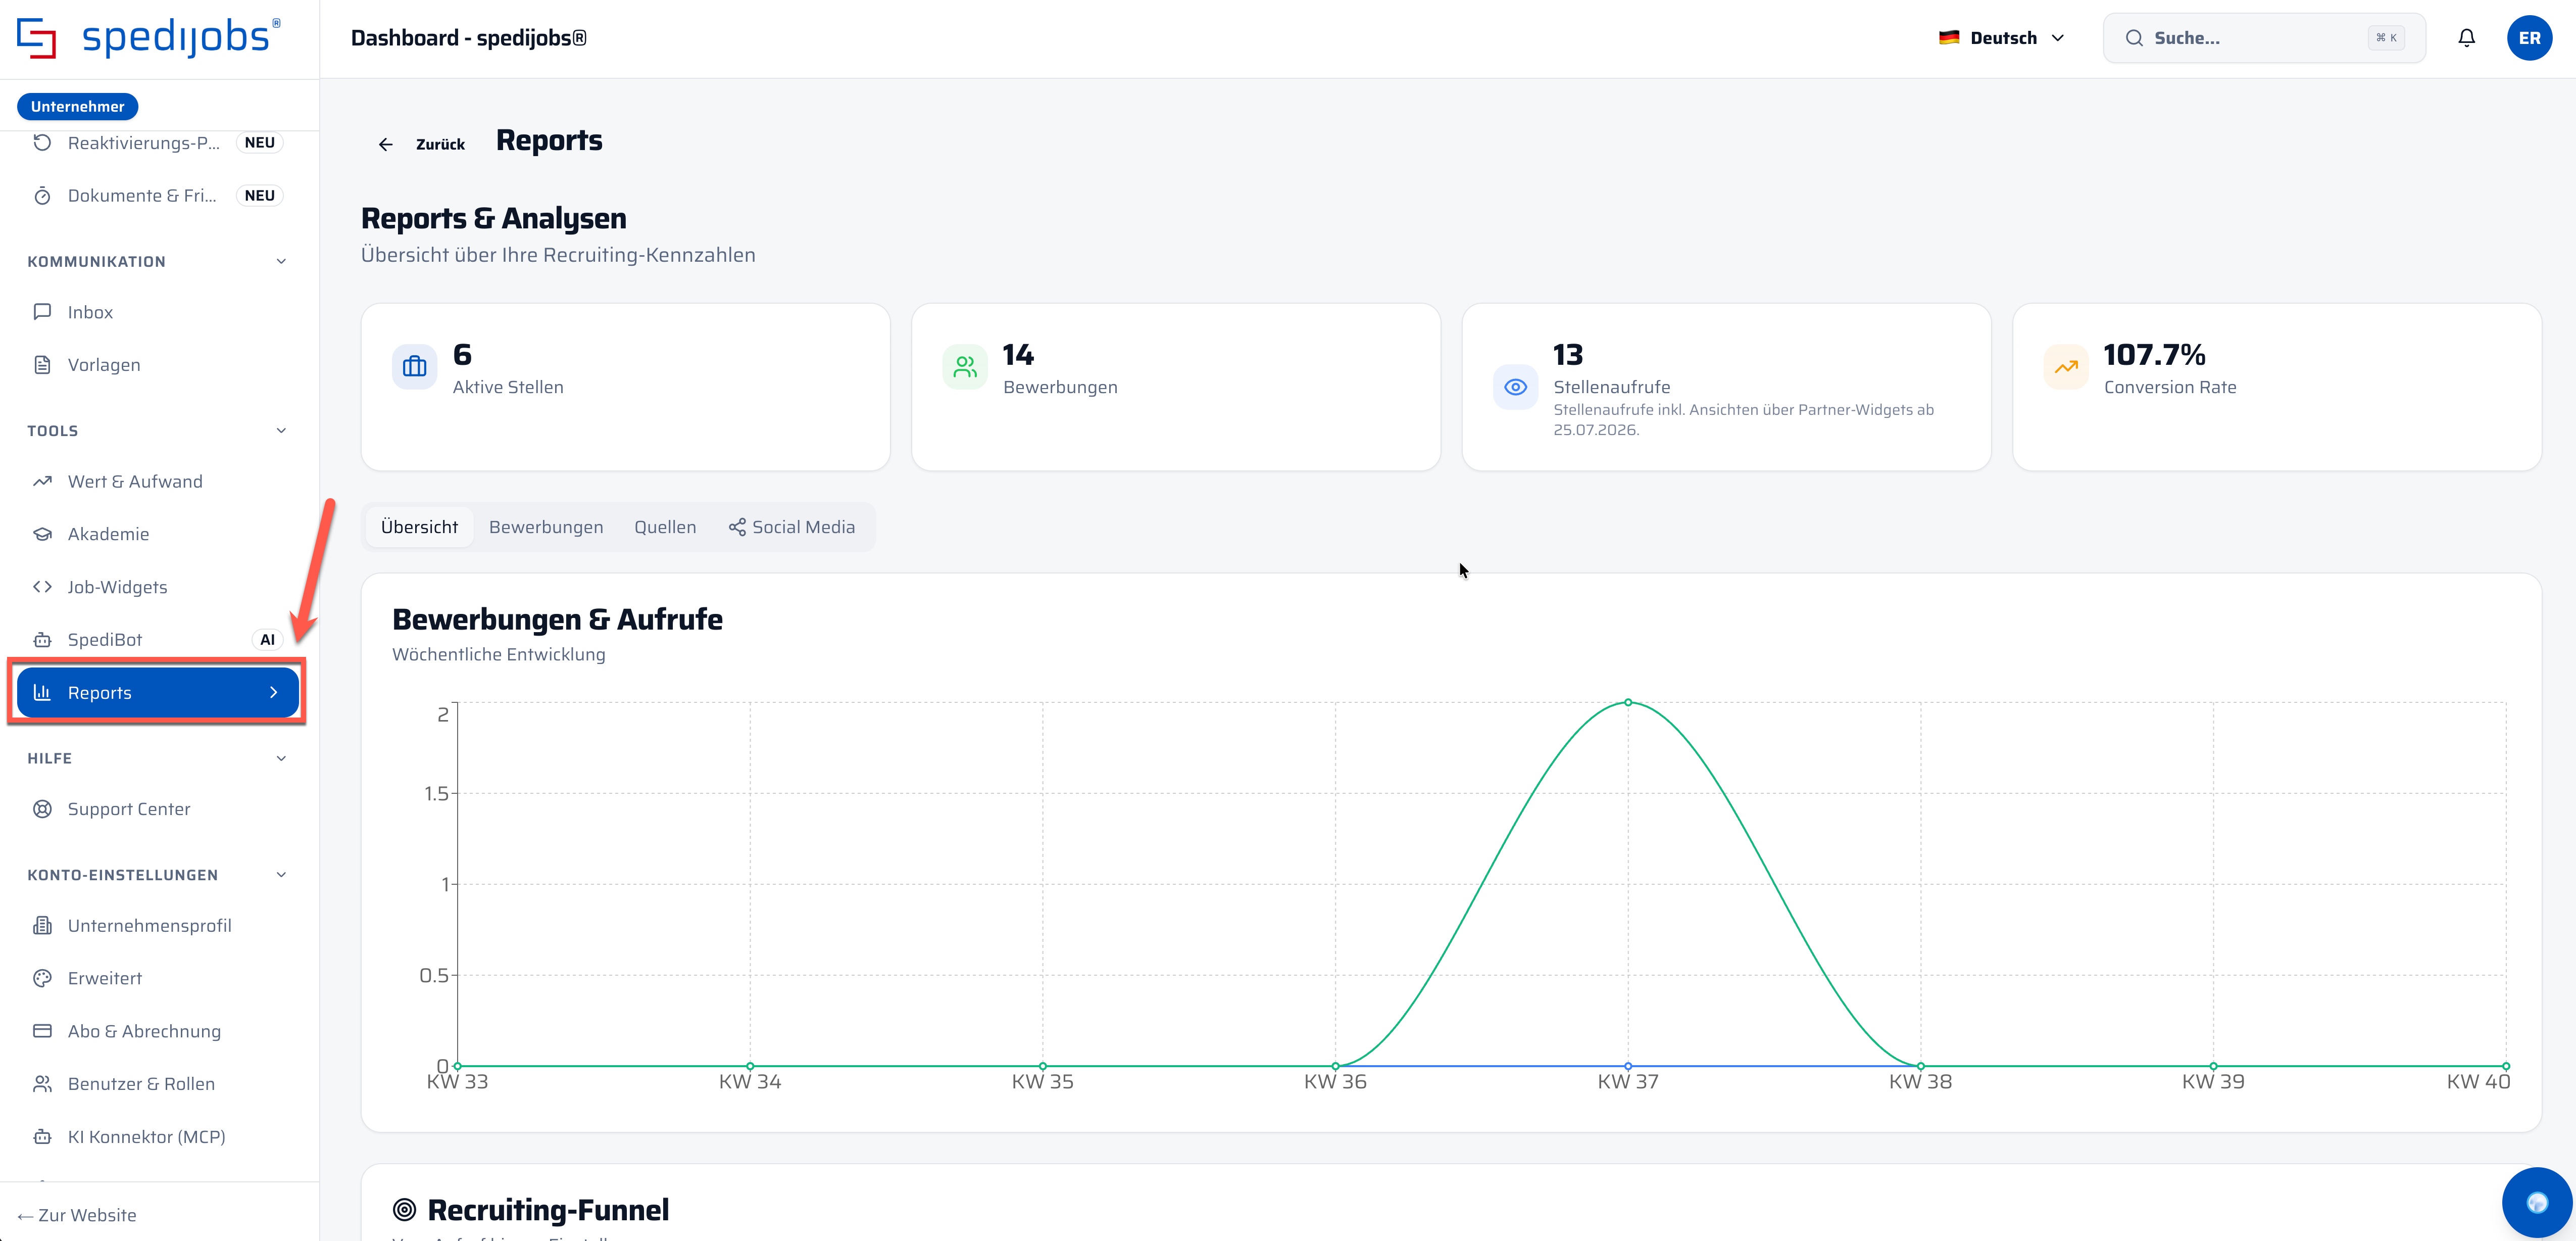Open Abo & Abrechnung

coord(158,1031)
